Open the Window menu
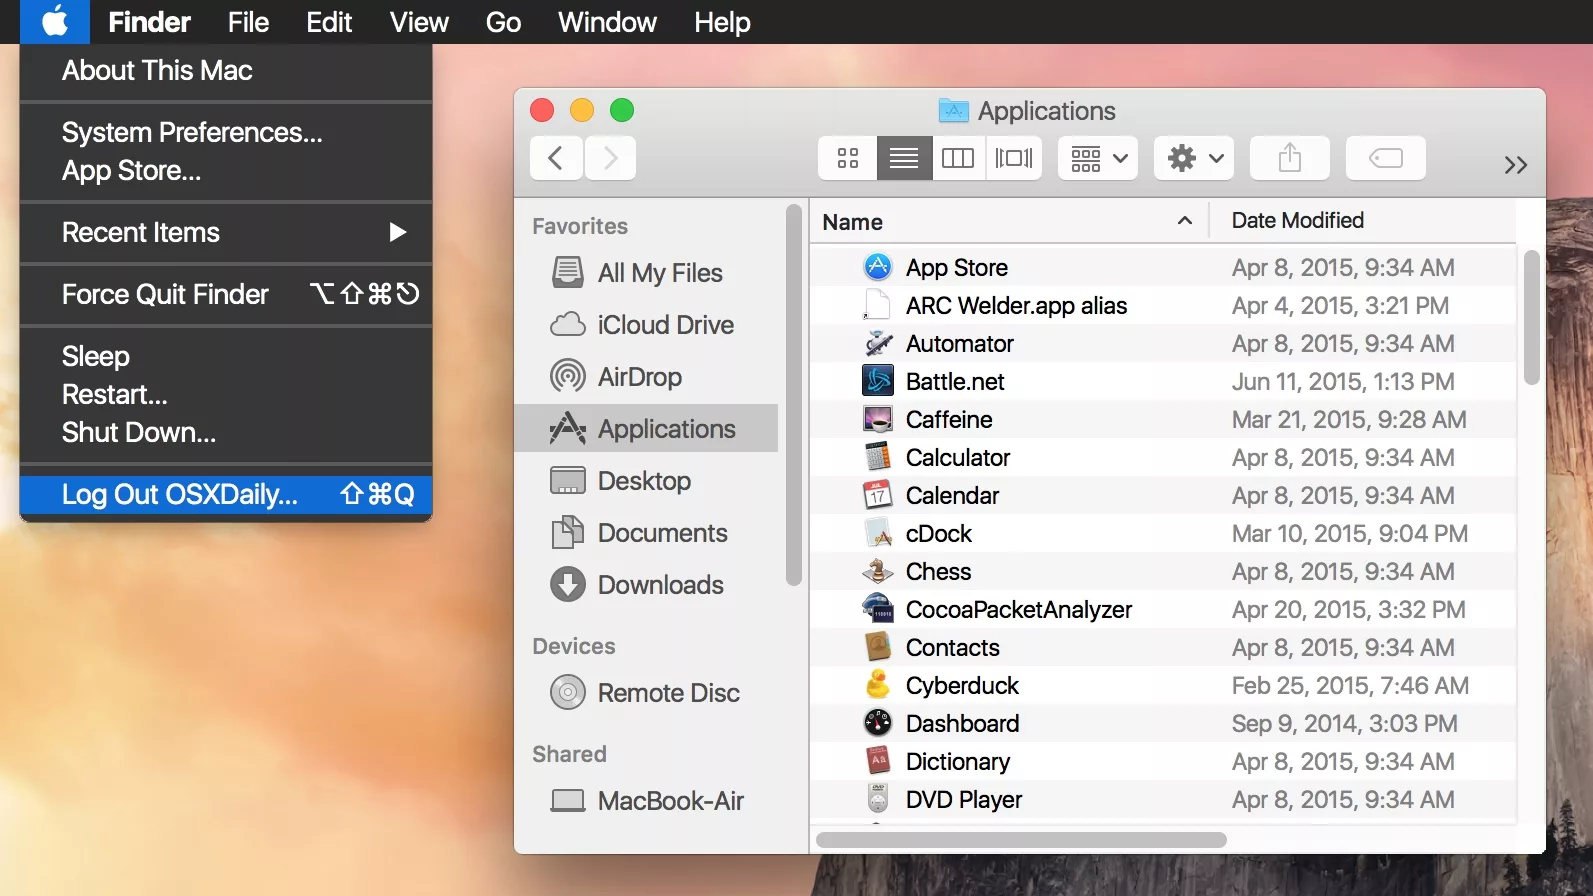This screenshot has width=1593, height=896. point(607,22)
